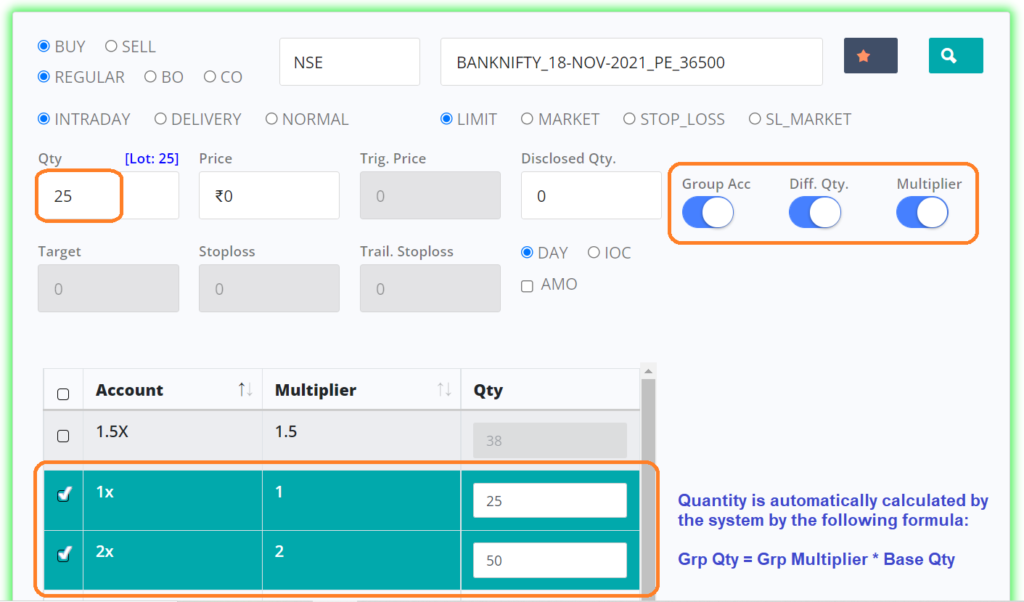1024x602 pixels.
Task: Click the teal search magnifier button
Action: pyautogui.click(x=955, y=55)
